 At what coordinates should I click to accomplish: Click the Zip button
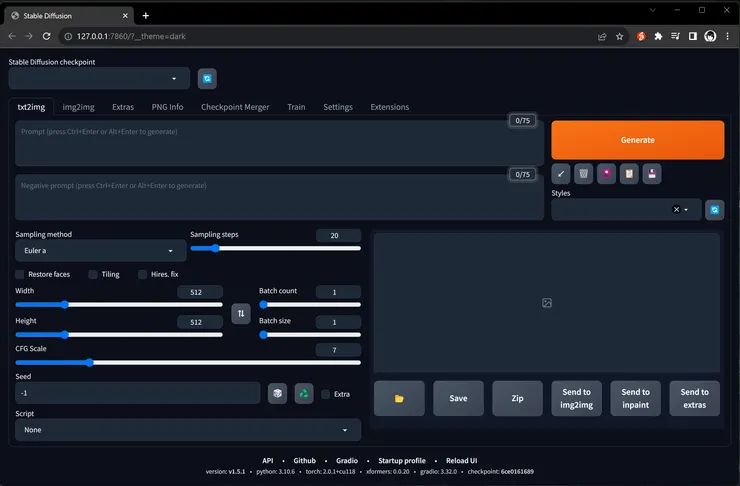coord(517,398)
